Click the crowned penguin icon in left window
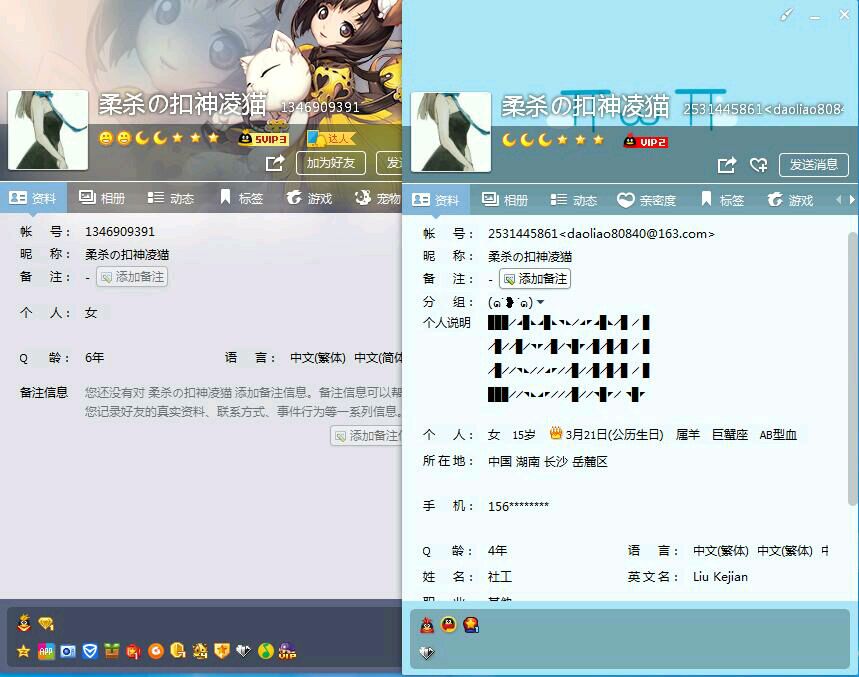This screenshot has height=677, width=859. click(x=24, y=623)
